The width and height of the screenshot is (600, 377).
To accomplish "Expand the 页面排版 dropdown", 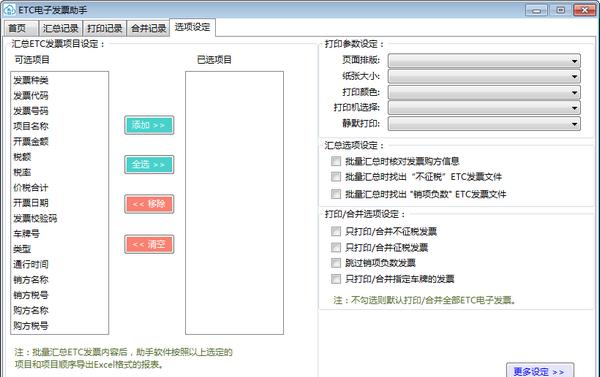I will (484, 60).
